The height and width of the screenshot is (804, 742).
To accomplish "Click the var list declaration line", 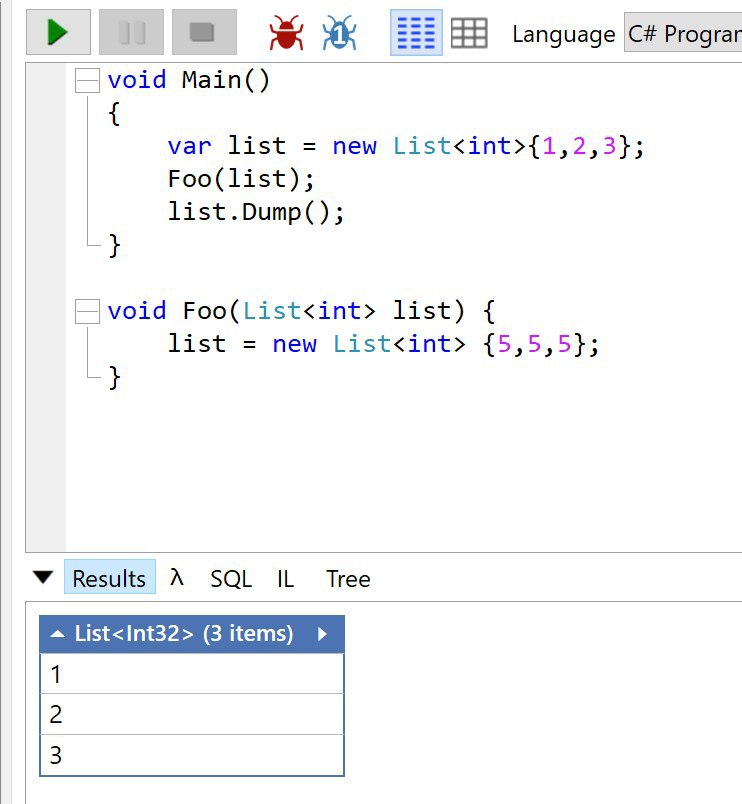I will (x=406, y=146).
